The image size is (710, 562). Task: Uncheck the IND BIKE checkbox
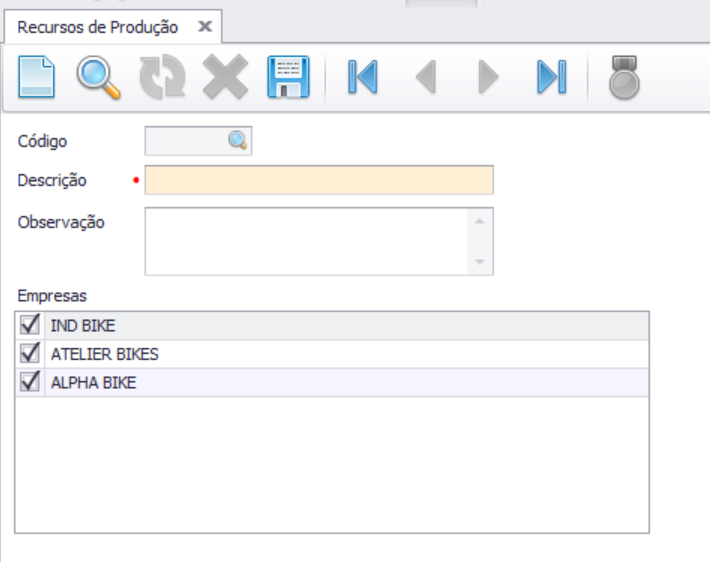(30, 325)
